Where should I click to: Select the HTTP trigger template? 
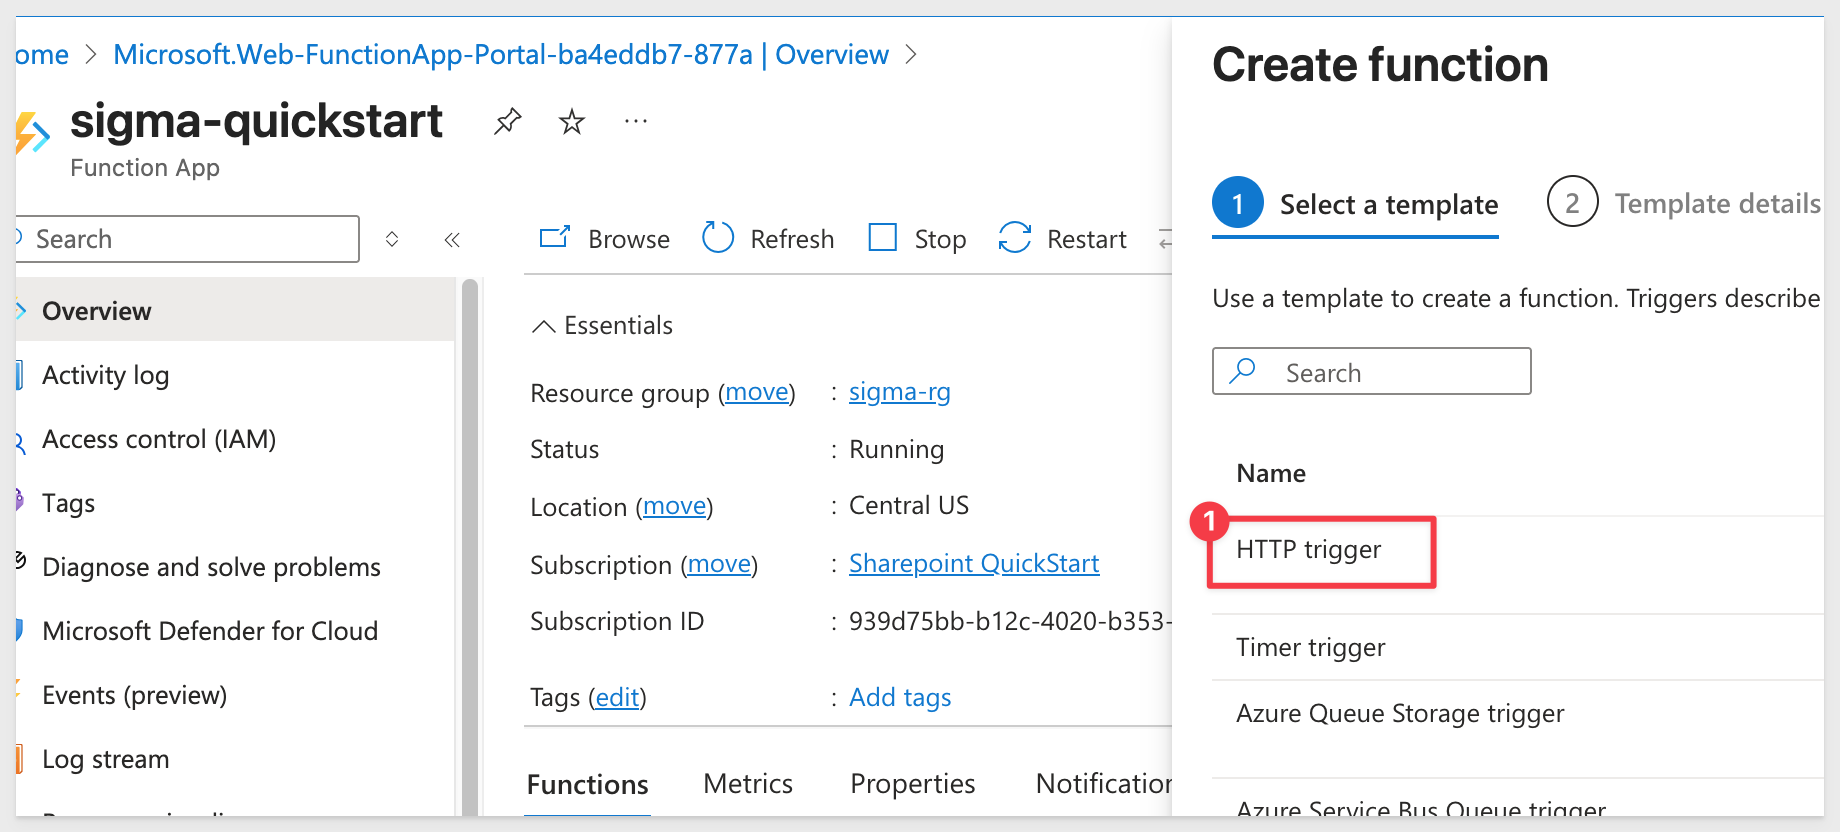click(1308, 549)
